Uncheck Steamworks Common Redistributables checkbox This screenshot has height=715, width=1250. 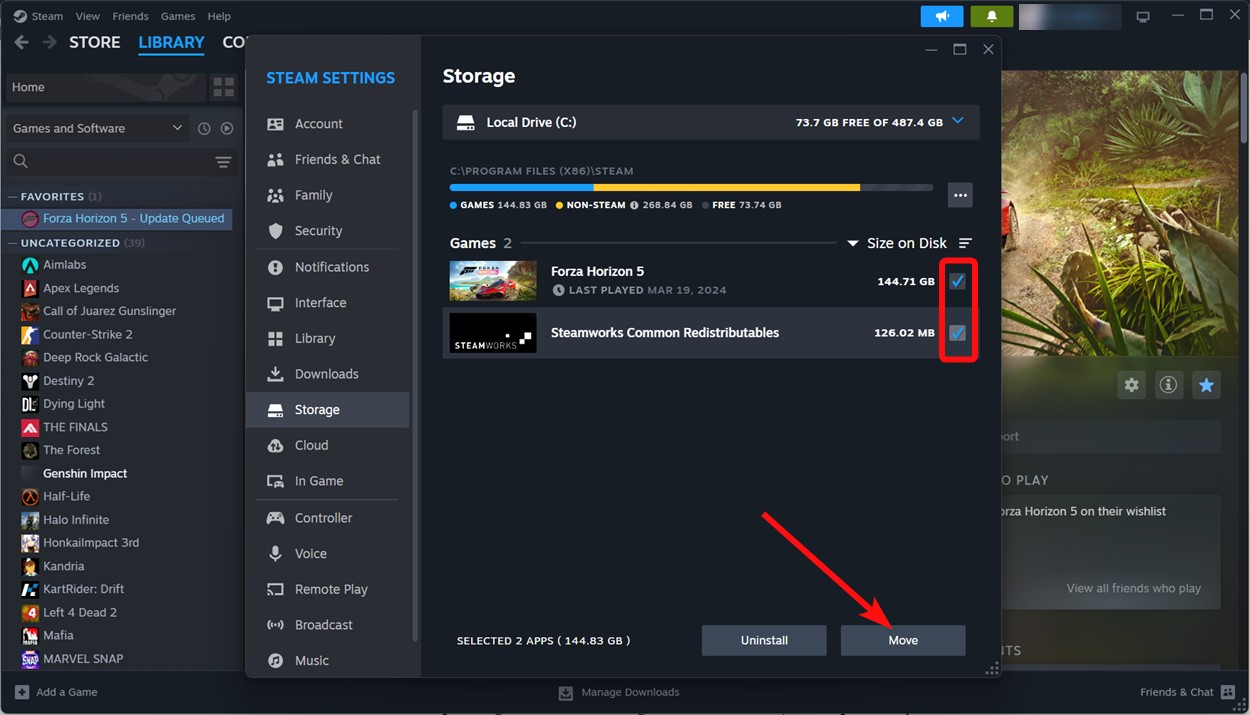tap(957, 333)
